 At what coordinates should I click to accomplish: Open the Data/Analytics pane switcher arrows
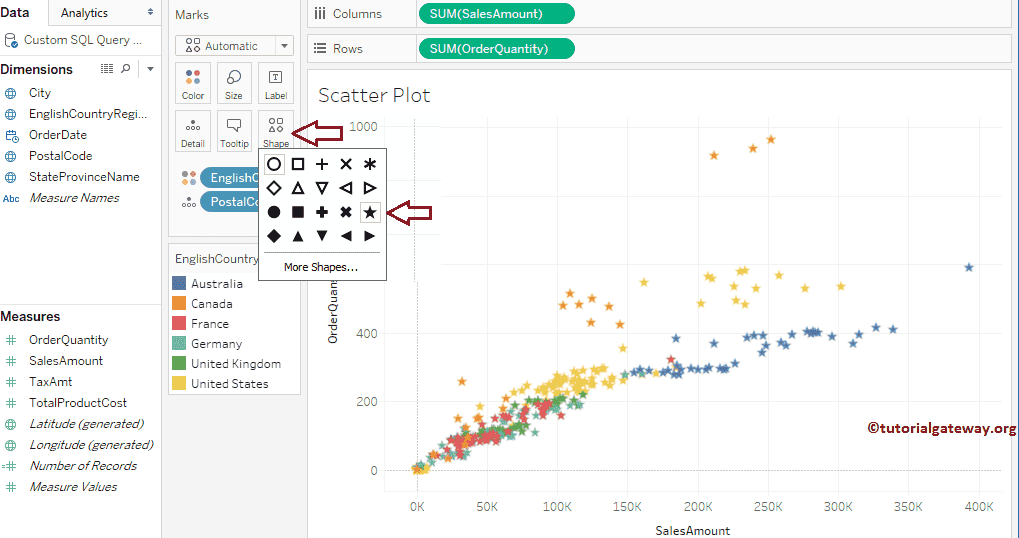tap(150, 12)
